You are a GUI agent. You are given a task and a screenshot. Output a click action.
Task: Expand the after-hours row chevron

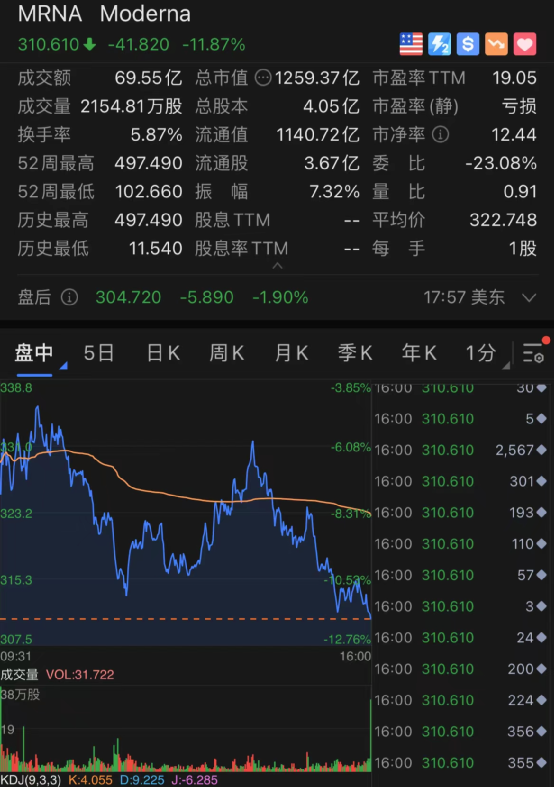(x=529, y=298)
